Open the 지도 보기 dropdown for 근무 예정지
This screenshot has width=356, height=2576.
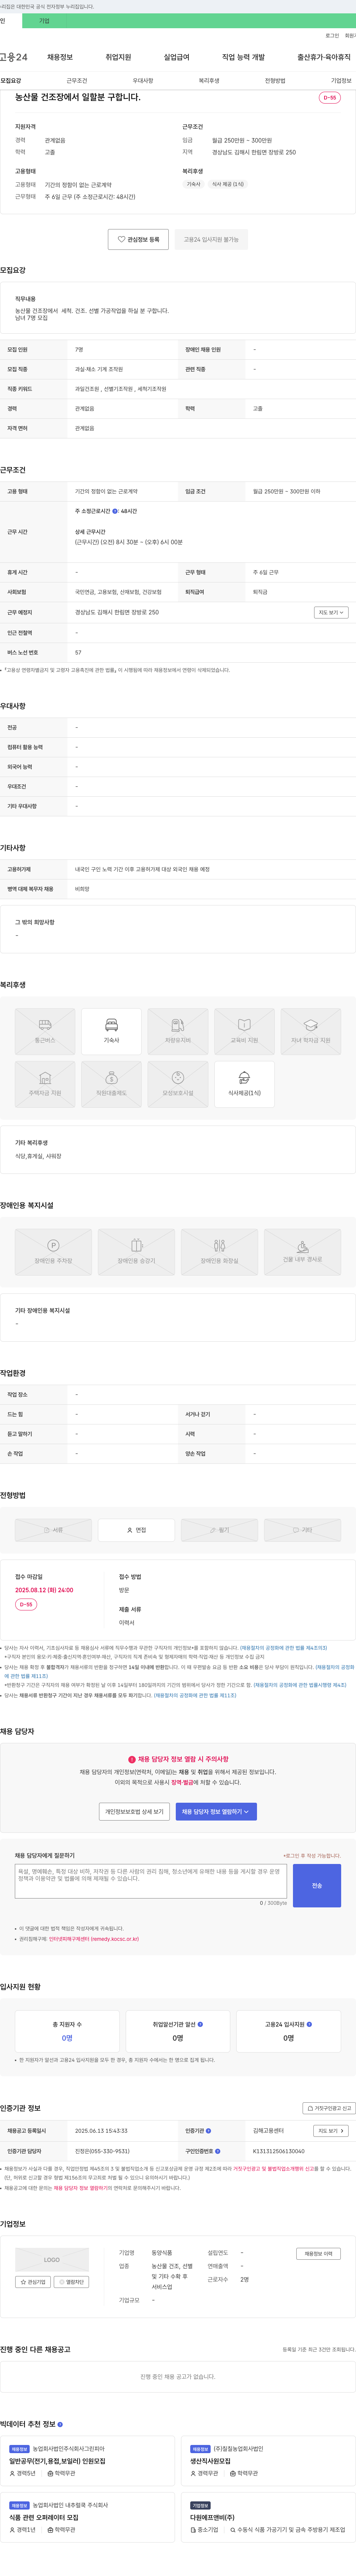click(331, 612)
